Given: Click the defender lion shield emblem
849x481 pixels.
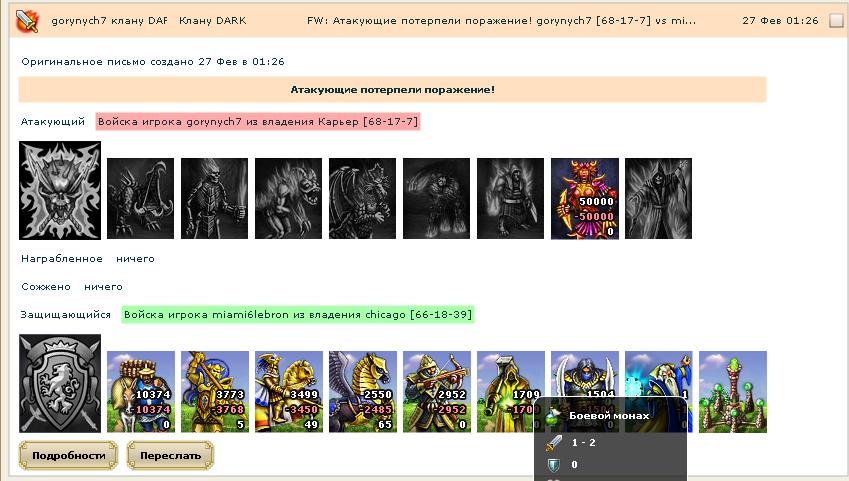Looking at the screenshot, I should point(60,384).
